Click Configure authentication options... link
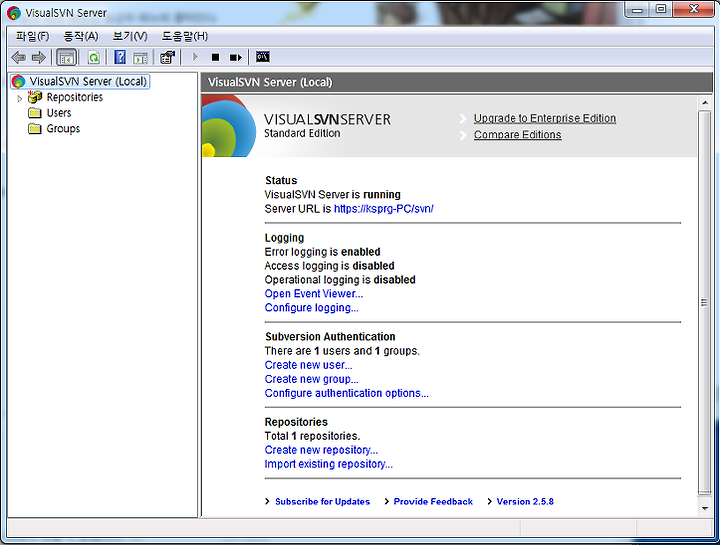The width and height of the screenshot is (720, 545). point(347,393)
